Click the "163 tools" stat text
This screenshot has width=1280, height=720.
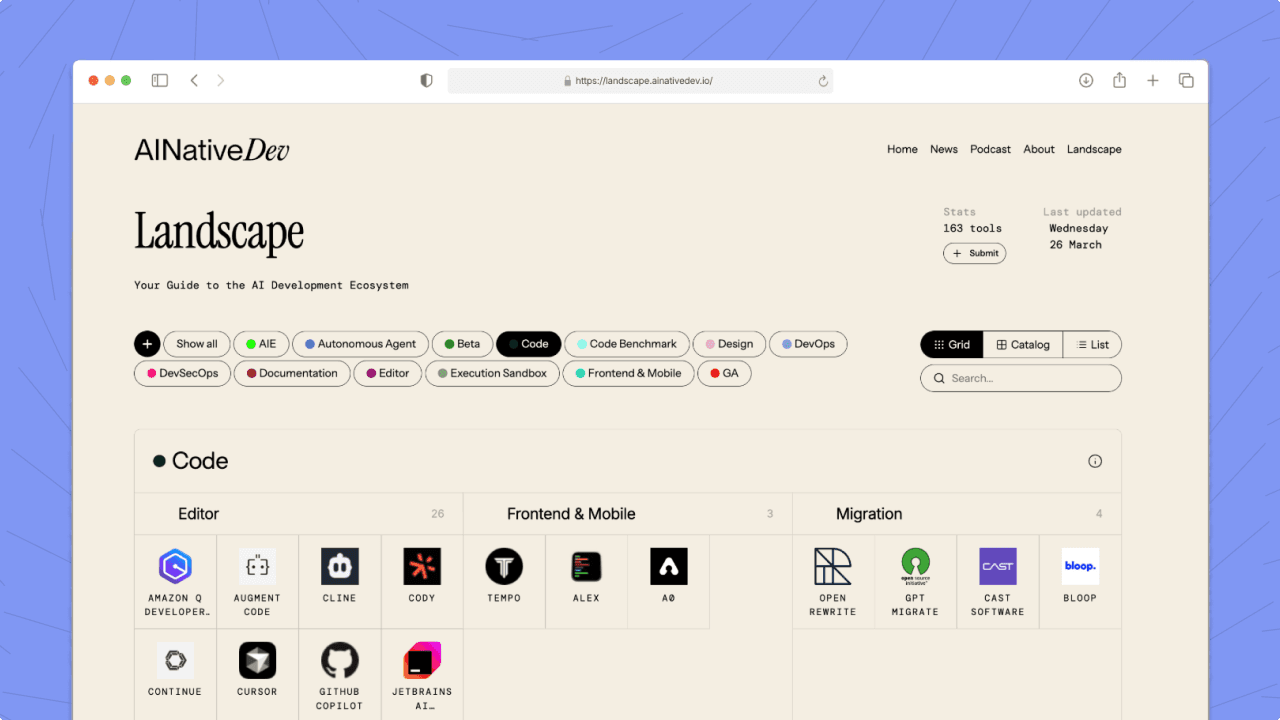click(x=972, y=228)
